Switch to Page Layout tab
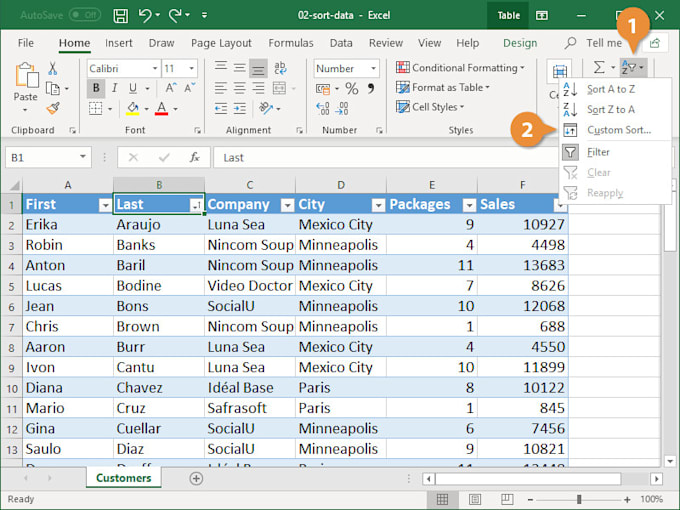This screenshot has height=510, width=680. click(221, 43)
